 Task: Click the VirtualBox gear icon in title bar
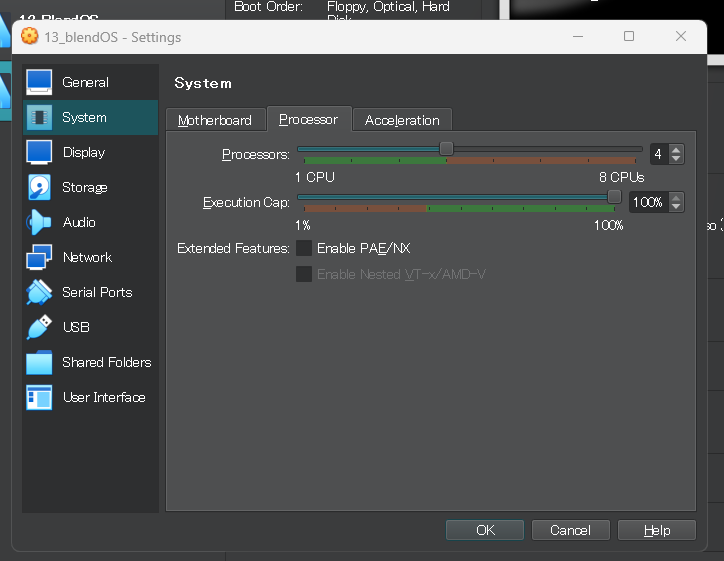30,36
